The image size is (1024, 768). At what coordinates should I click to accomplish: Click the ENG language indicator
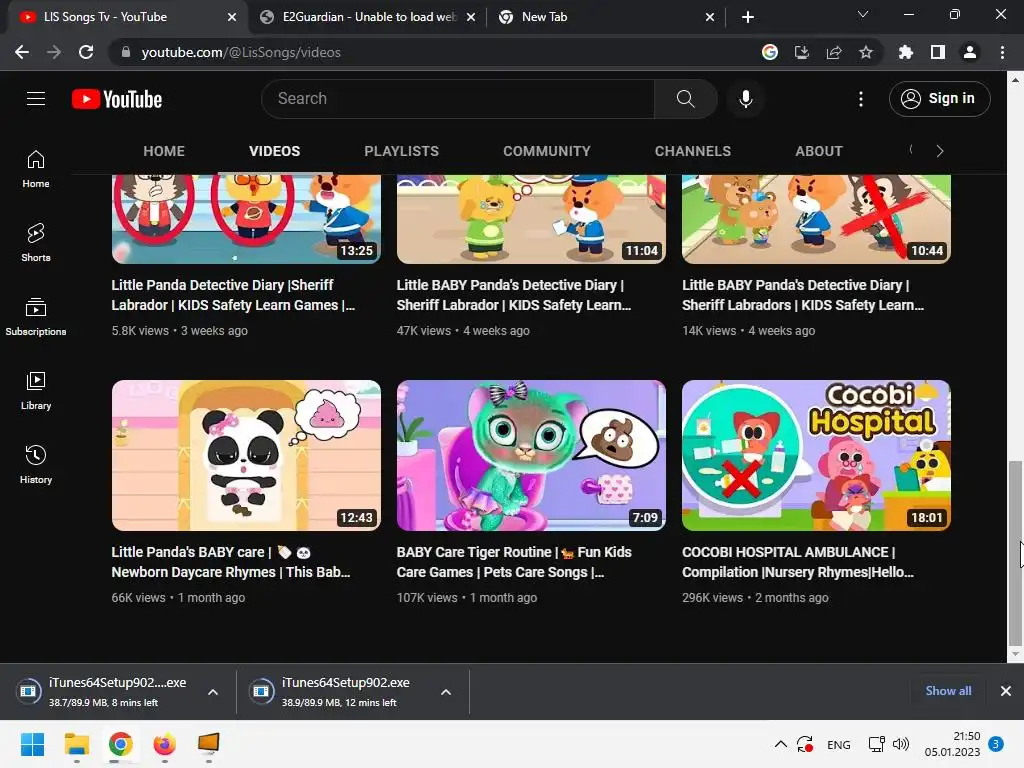click(839, 744)
